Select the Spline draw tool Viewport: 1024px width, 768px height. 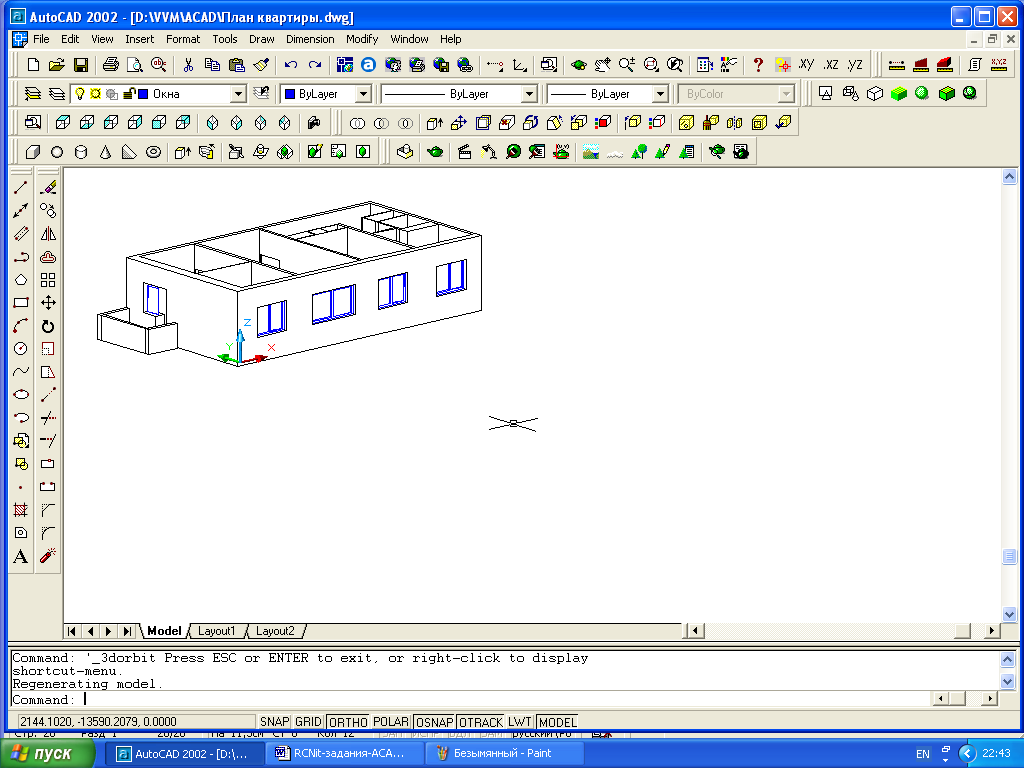[x=20, y=372]
